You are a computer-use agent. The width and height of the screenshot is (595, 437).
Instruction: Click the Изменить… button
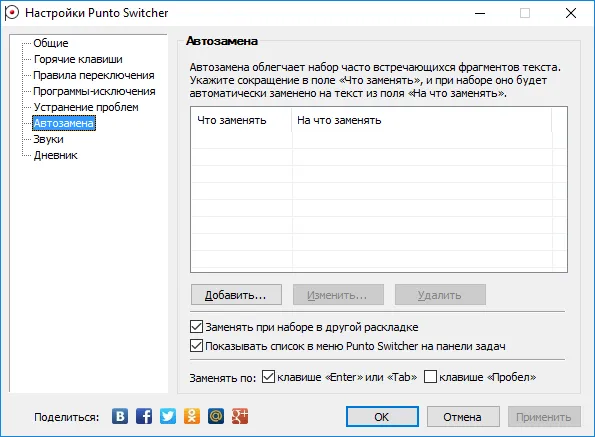[x=338, y=295]
